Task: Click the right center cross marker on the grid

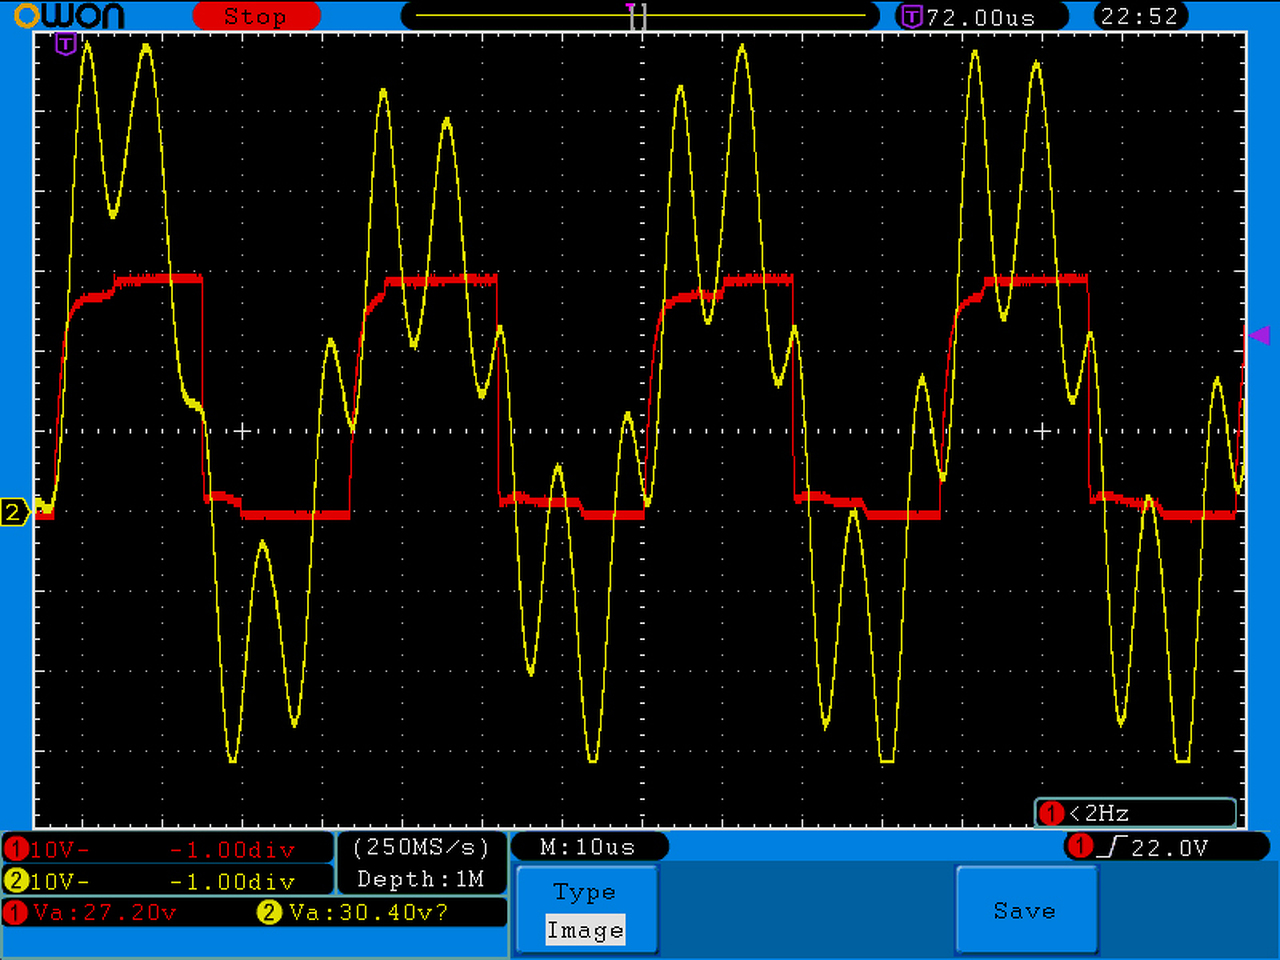Action: tap(1042, 431)
